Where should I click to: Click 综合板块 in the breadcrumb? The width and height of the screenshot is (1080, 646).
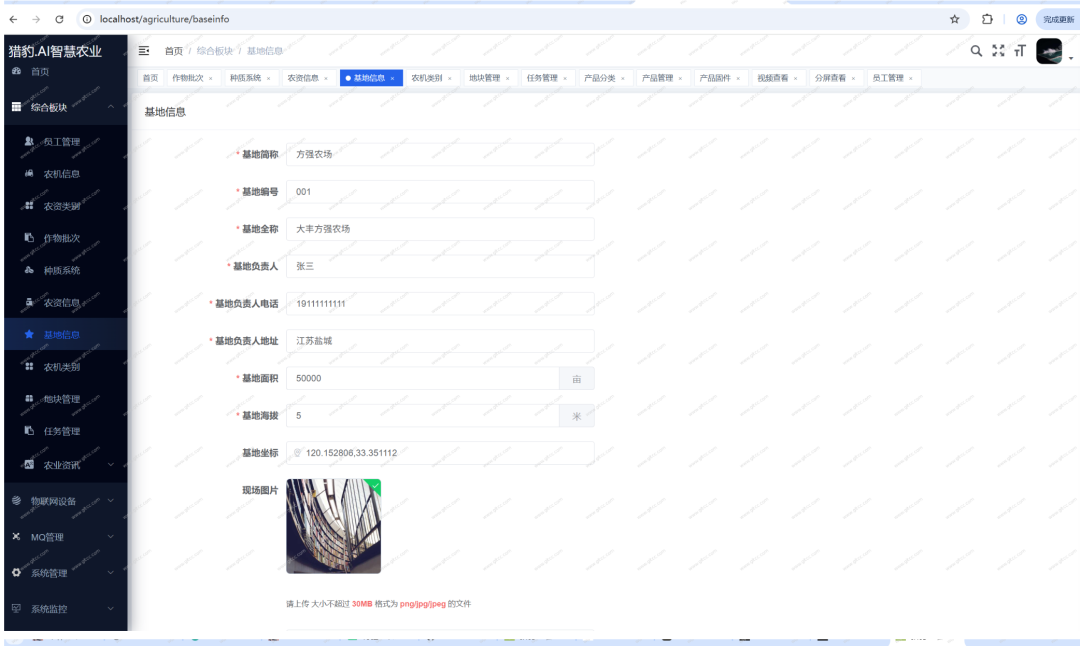coord(215,51)
